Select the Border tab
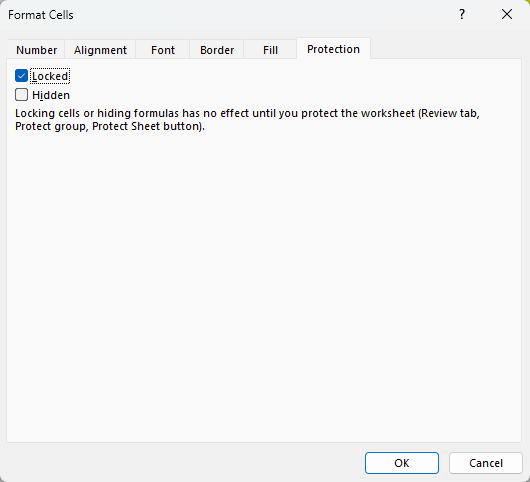This screenshot has height=482, width=530. 217,50
